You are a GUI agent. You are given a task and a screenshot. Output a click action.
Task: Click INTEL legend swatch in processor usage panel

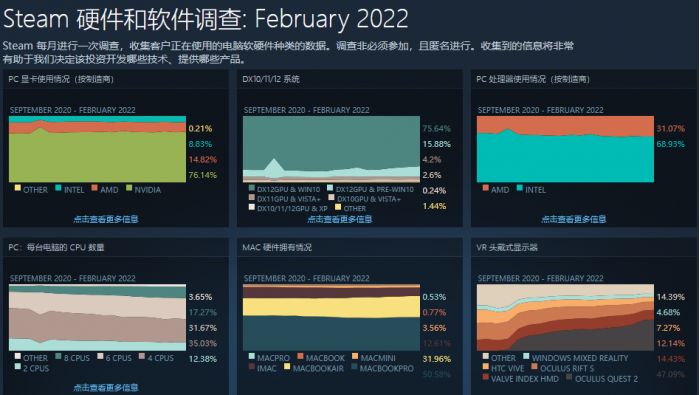pos(520,188)
